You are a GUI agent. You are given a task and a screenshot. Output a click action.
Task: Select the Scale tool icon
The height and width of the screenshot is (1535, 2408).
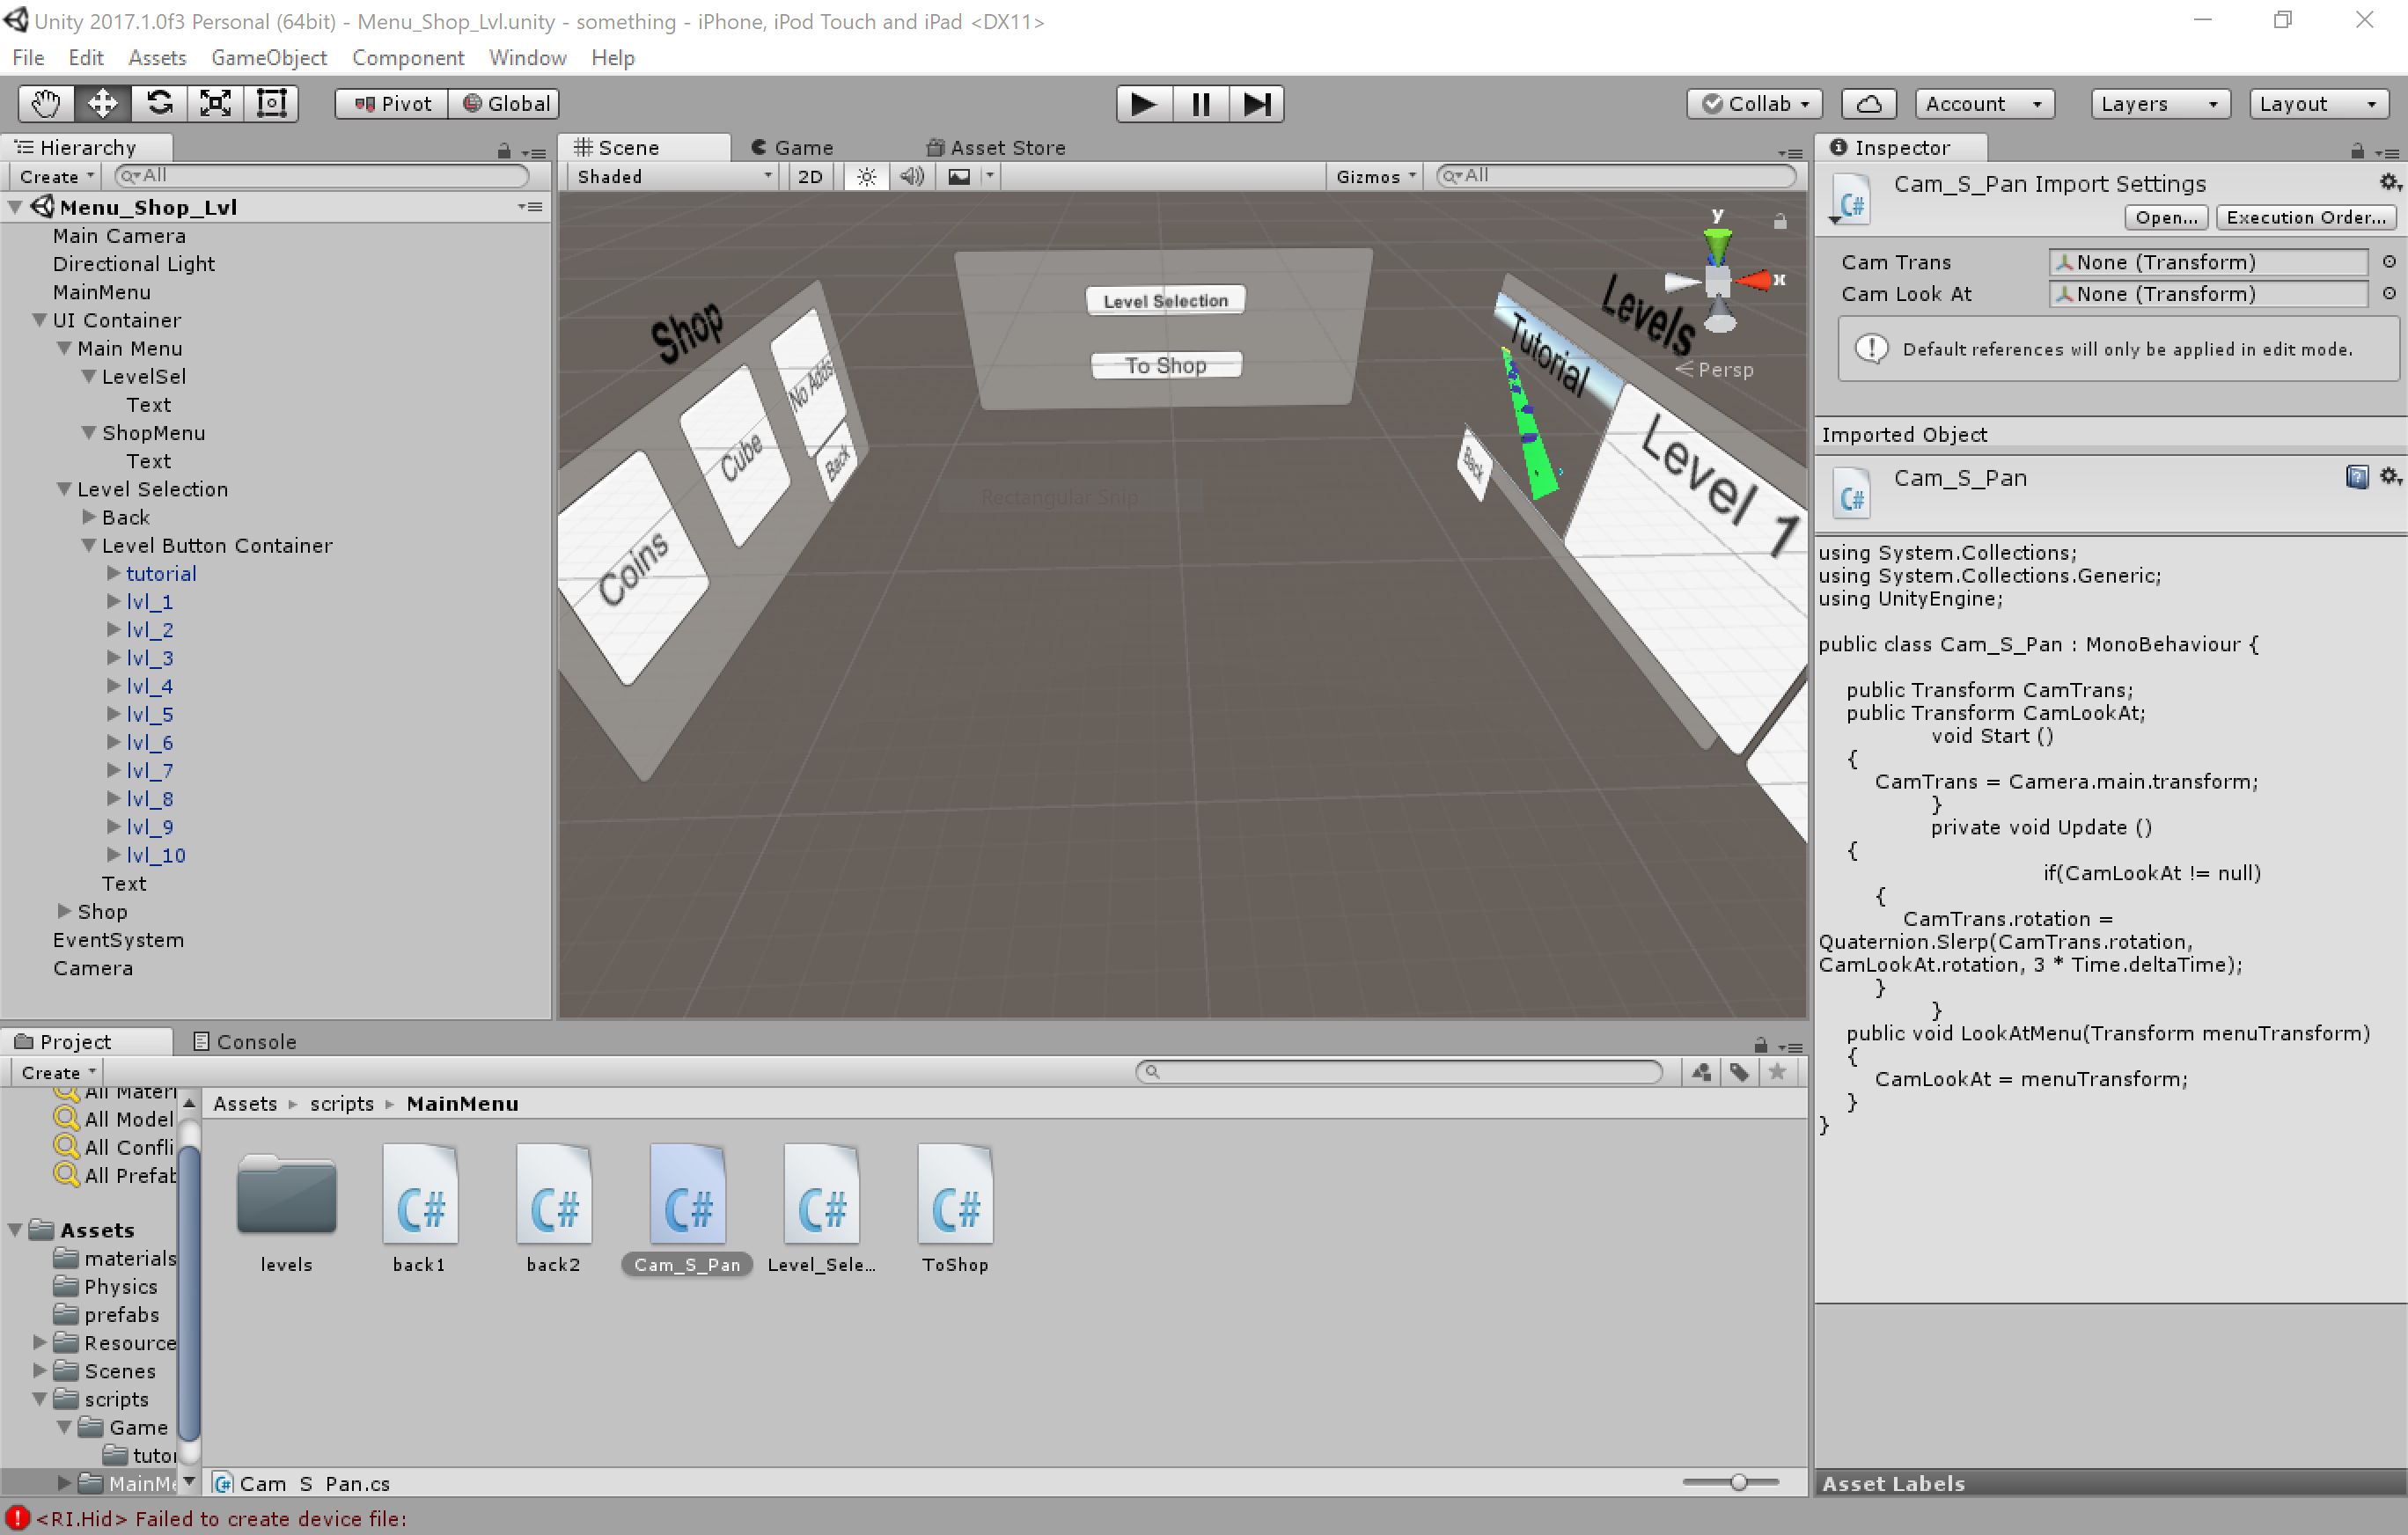[x=215, y=103]
